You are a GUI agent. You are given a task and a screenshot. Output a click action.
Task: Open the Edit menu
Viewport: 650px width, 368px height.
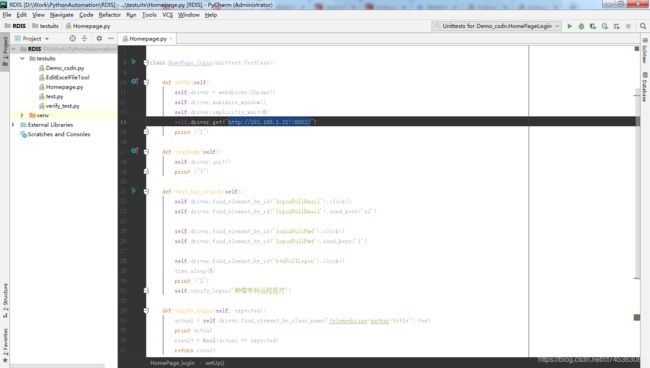pyautogui.click(x=21, y=15)
